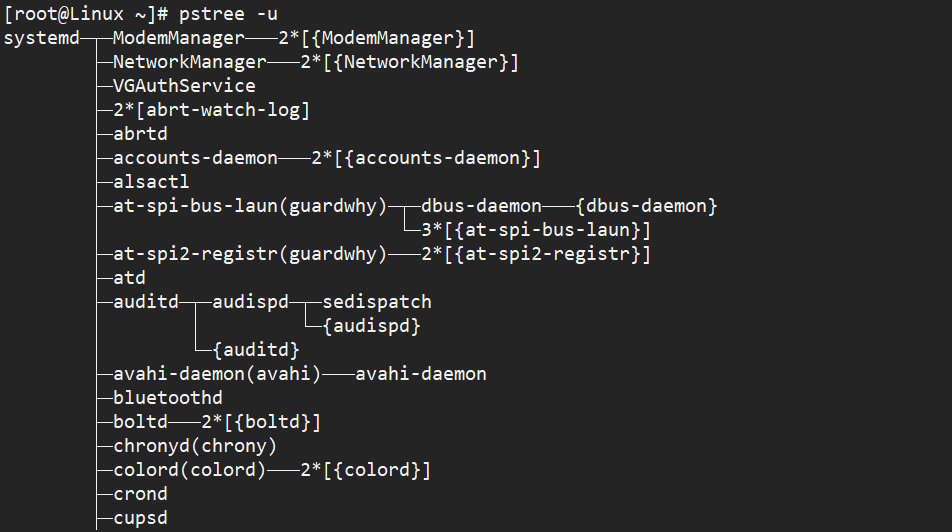Select the sedispatch child process

377,302
